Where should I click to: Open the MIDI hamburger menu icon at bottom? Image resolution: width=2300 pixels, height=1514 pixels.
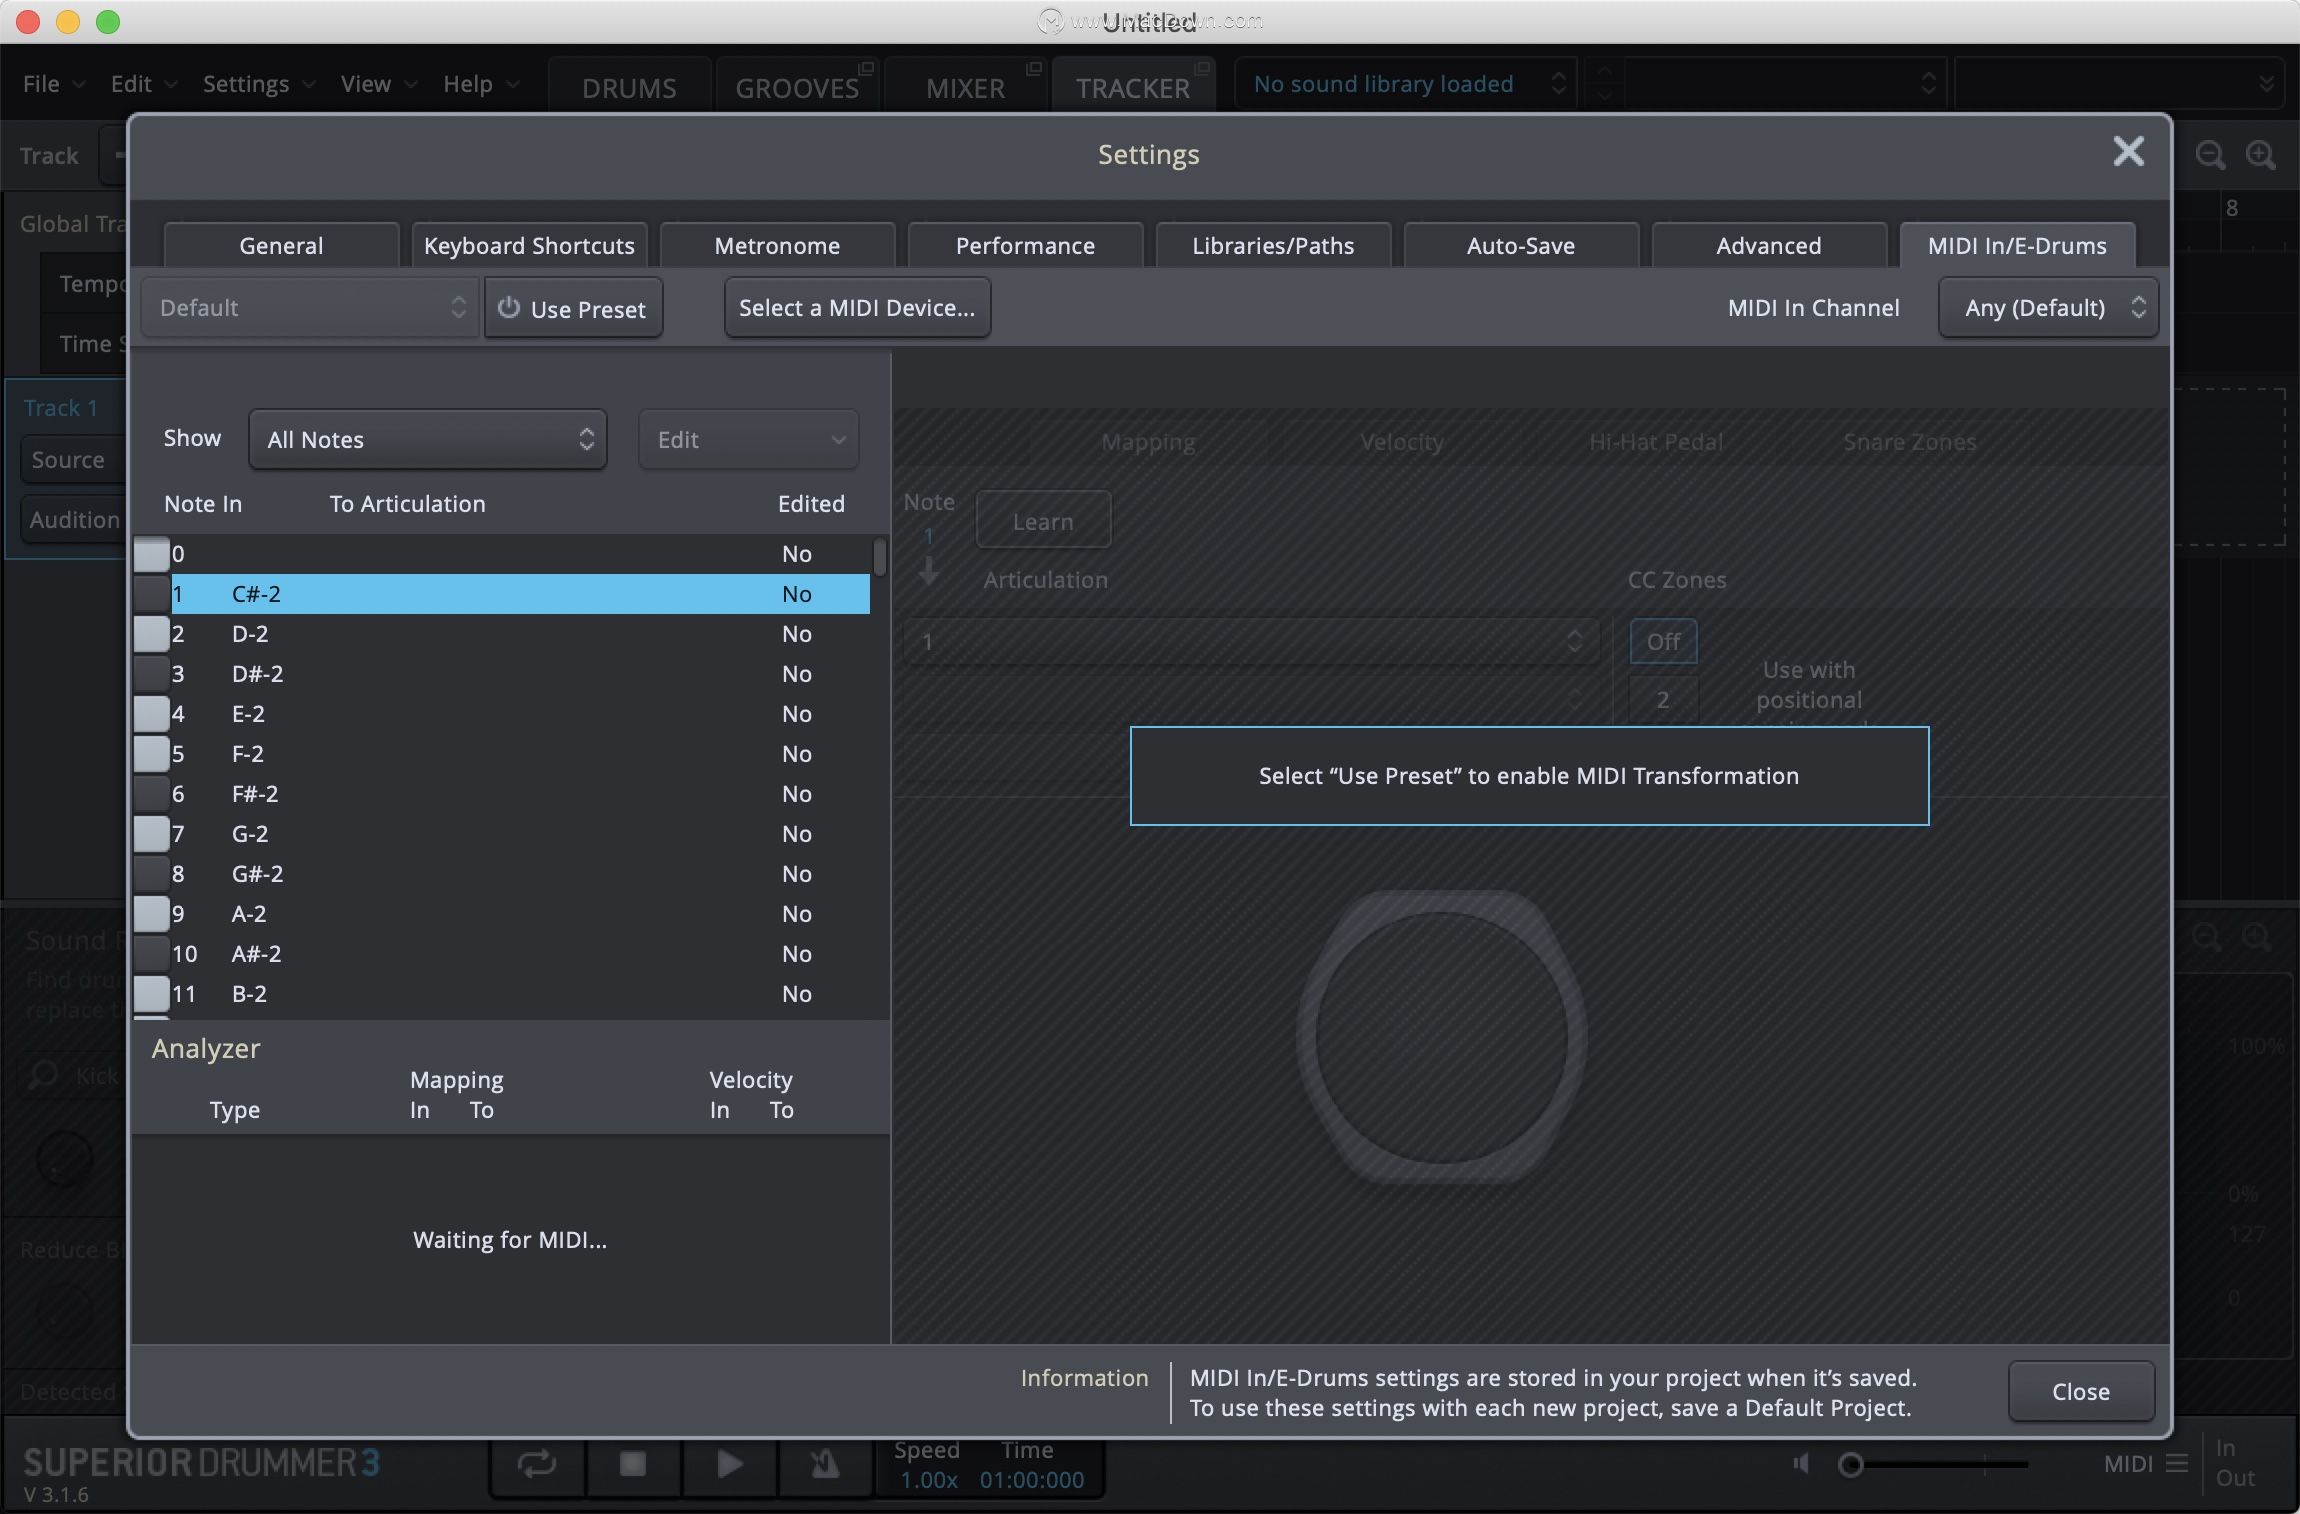(x=2177, y=1464)
